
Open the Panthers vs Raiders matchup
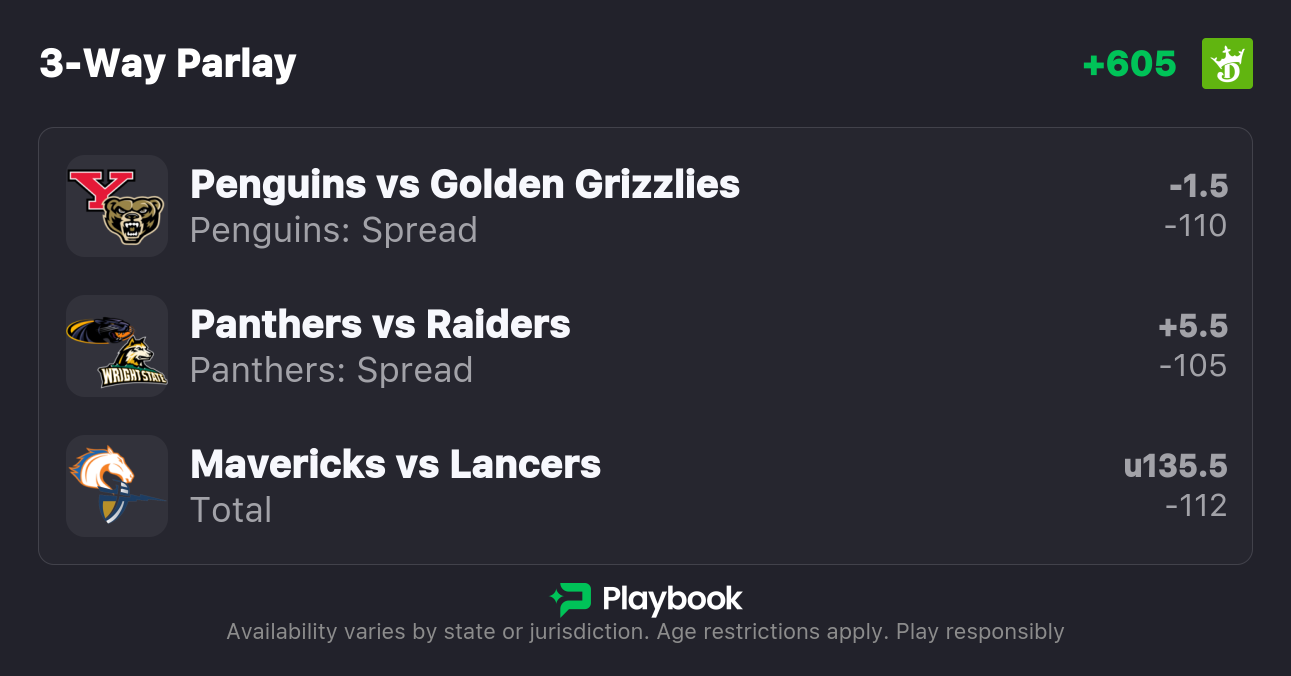[380, 325]
